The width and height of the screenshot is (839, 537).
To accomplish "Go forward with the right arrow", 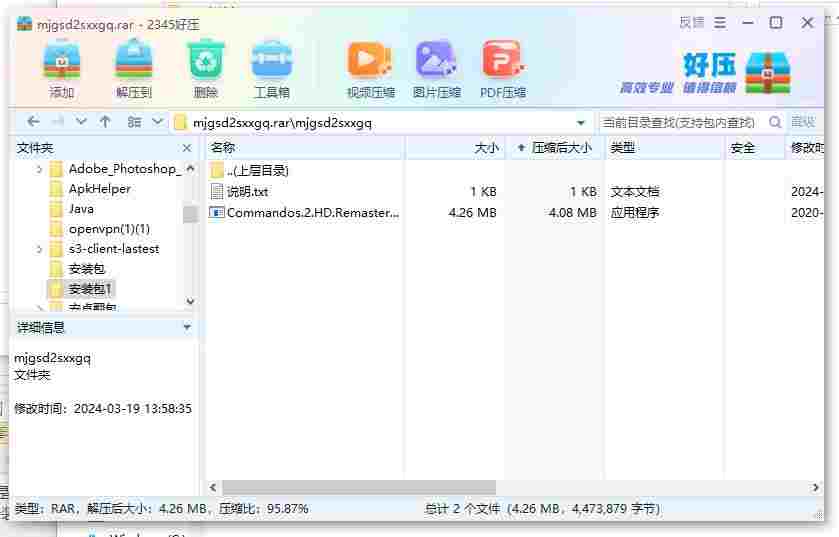I will point(58,122).
